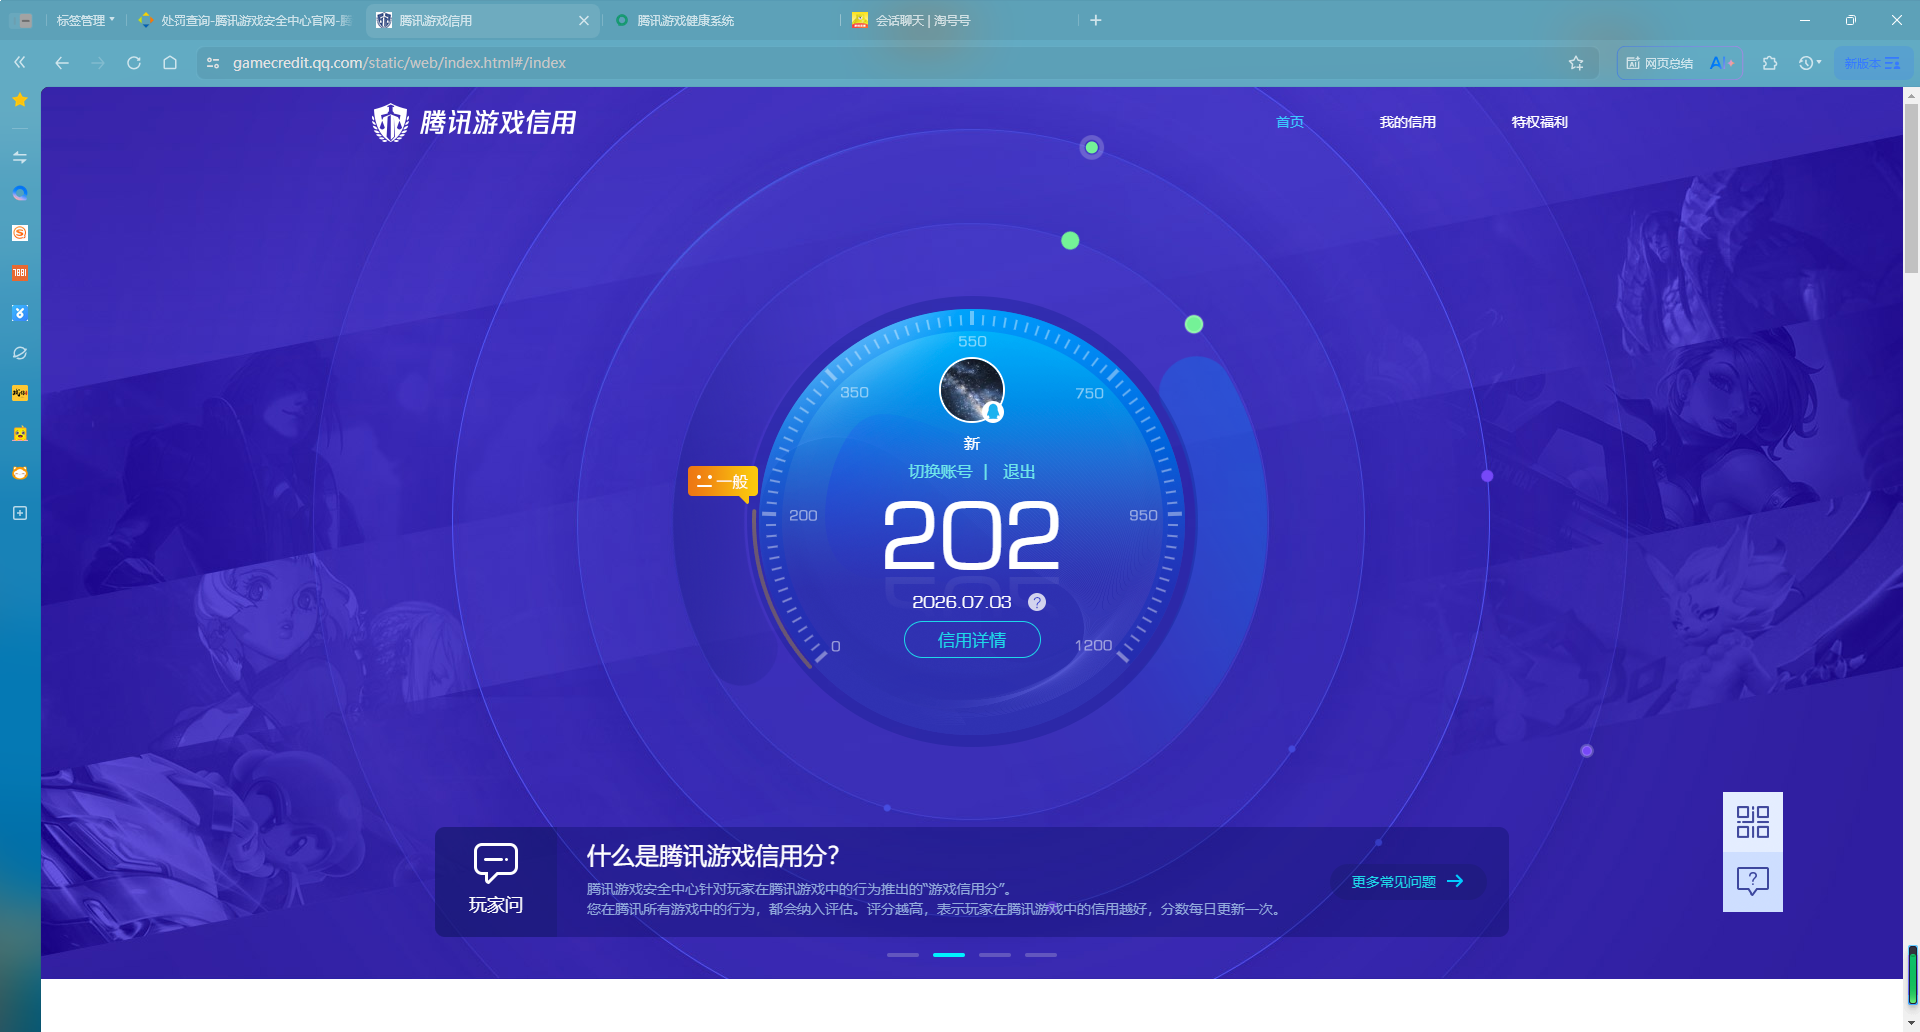Open 我的信用 navigation item
Screen dimensions: 1920x1032
click(x=1408, y=122)
